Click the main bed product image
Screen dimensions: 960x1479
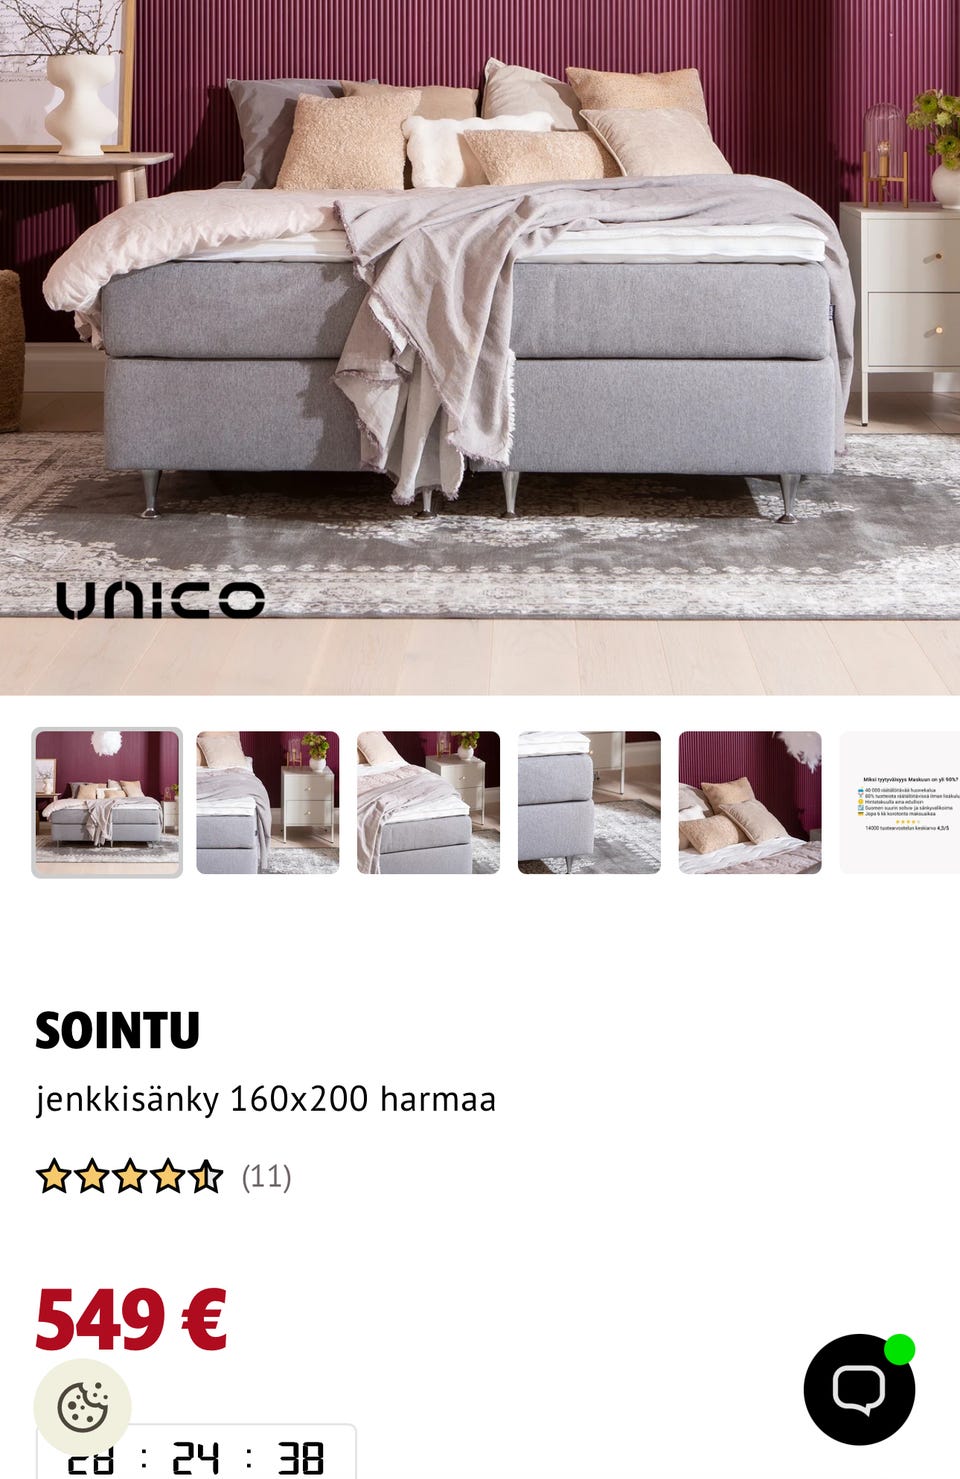(x=480, y=347)
